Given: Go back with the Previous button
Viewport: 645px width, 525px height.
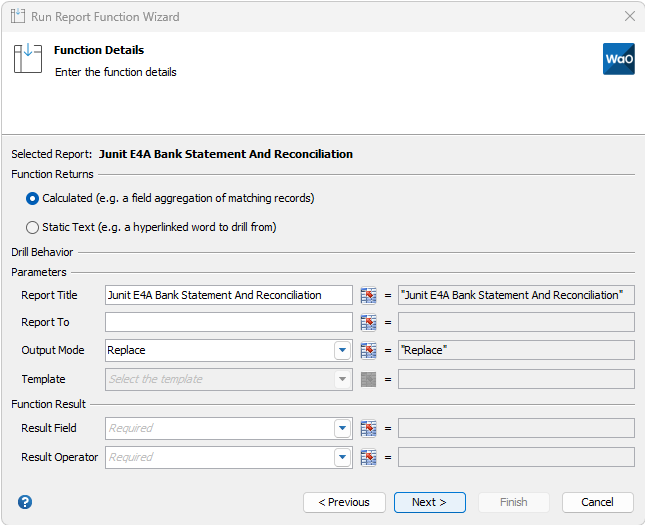Looking at the screenshot, I should (343, 502).
